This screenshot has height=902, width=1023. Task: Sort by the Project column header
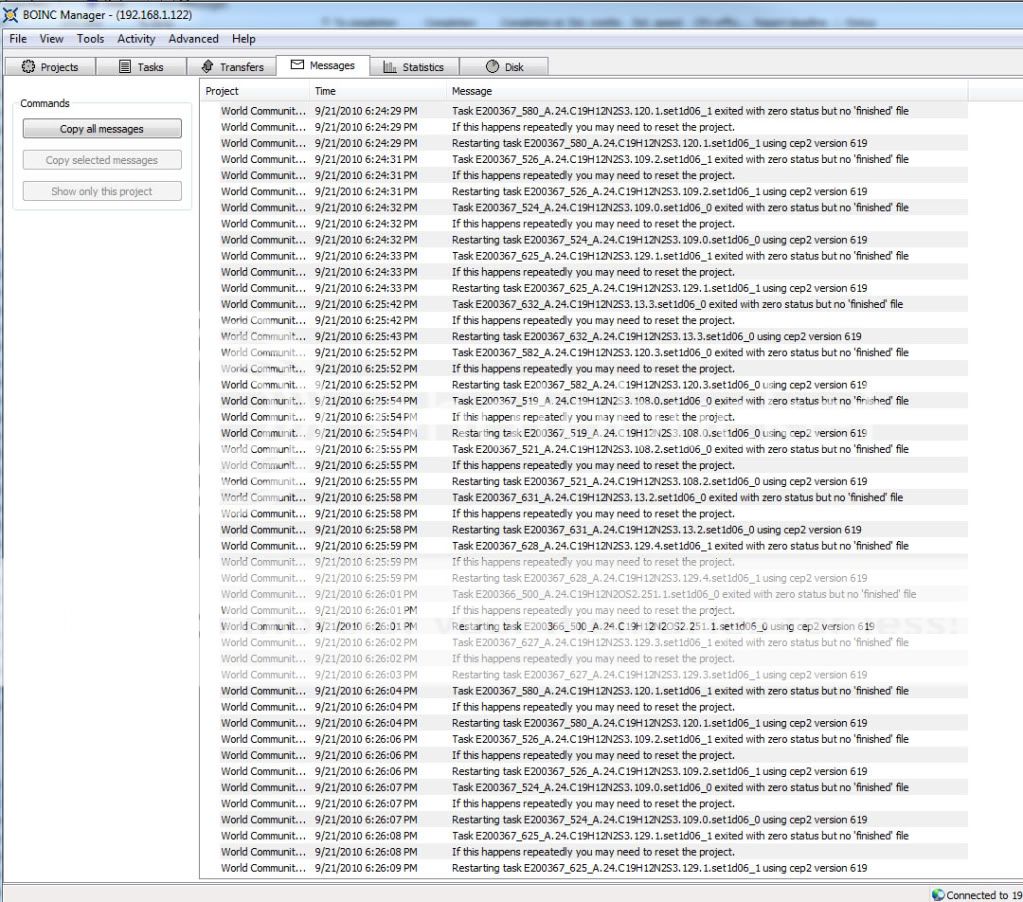pos(254,91)
